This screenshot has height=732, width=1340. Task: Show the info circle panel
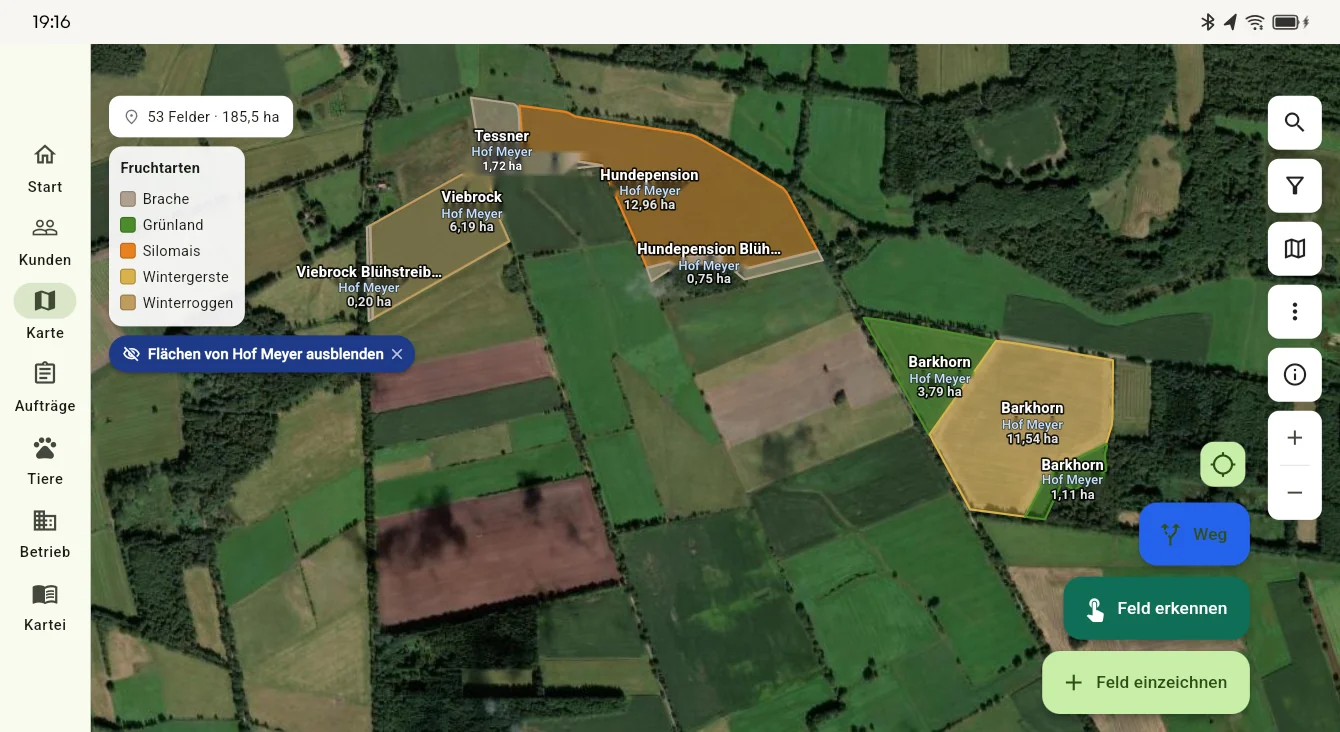(x=1294, y=375)
